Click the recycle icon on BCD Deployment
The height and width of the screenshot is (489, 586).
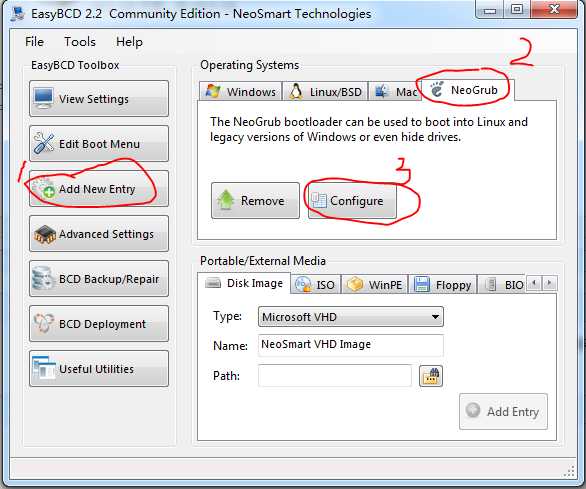coord(44,323)
